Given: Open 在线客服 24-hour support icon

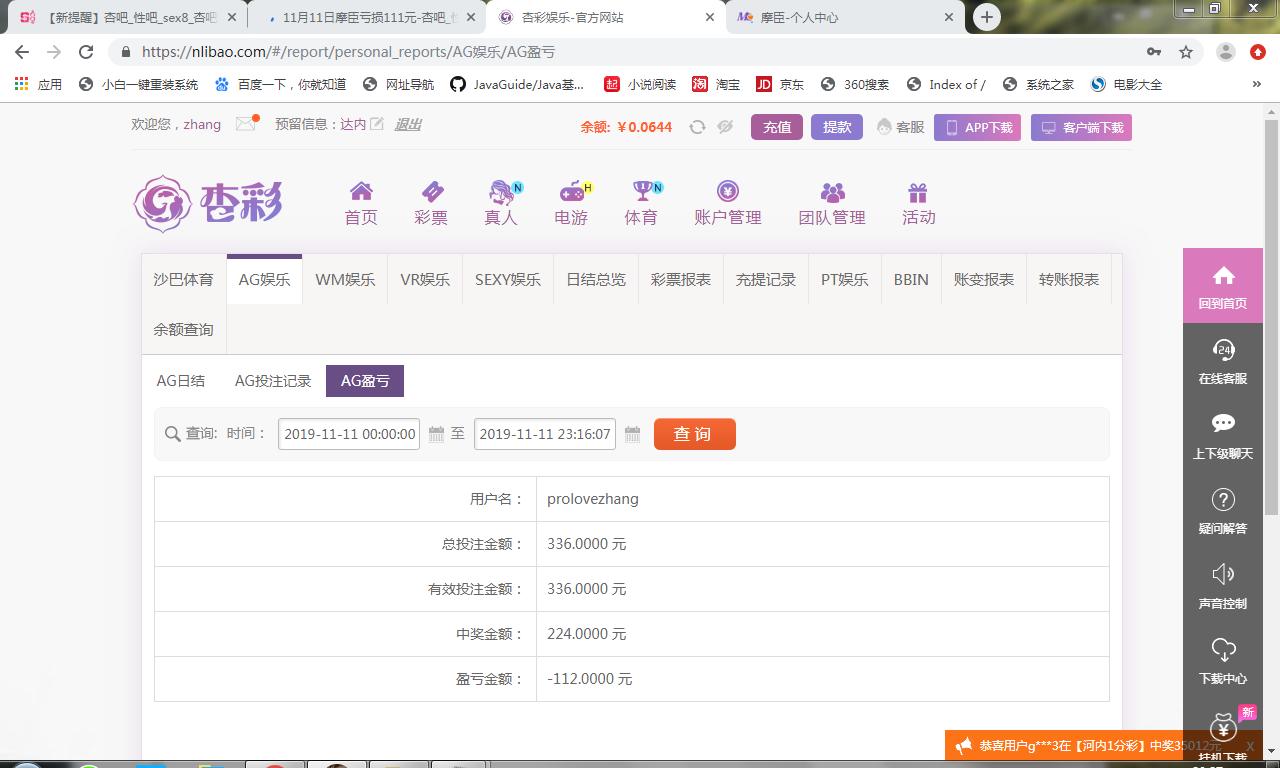Looking at the screenshot, I should pos(1223,349).
